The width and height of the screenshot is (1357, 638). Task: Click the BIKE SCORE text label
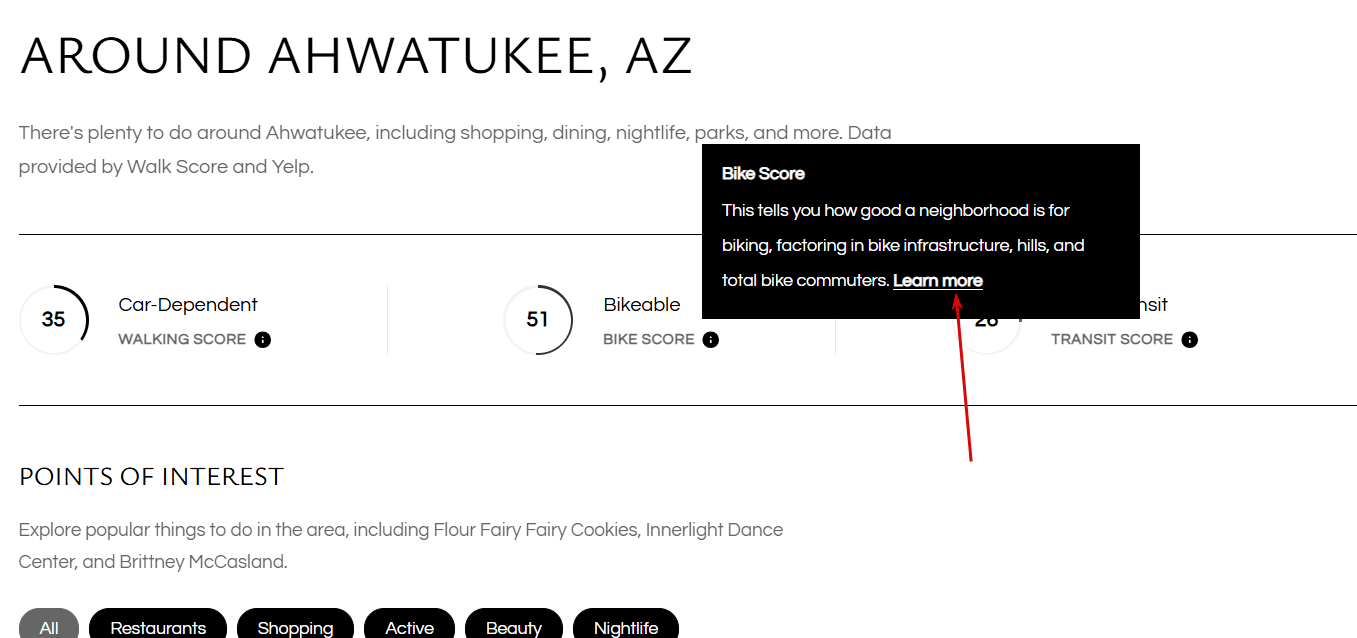pos(649,339)
